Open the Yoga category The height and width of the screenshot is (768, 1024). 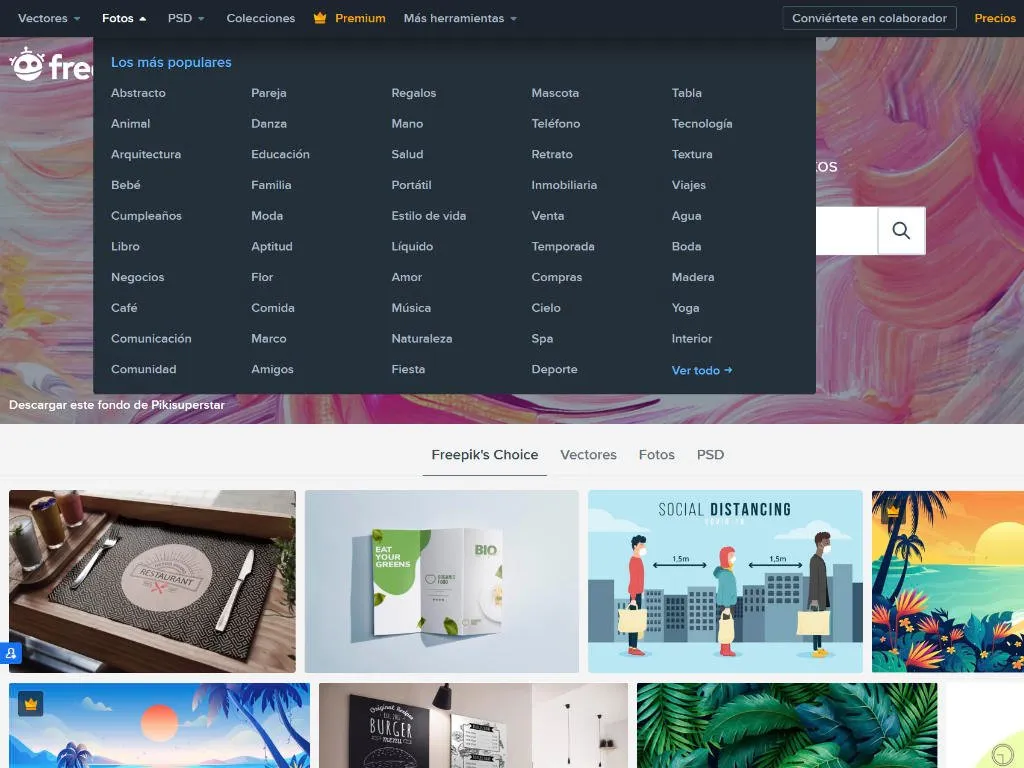[x=685, y=308]
